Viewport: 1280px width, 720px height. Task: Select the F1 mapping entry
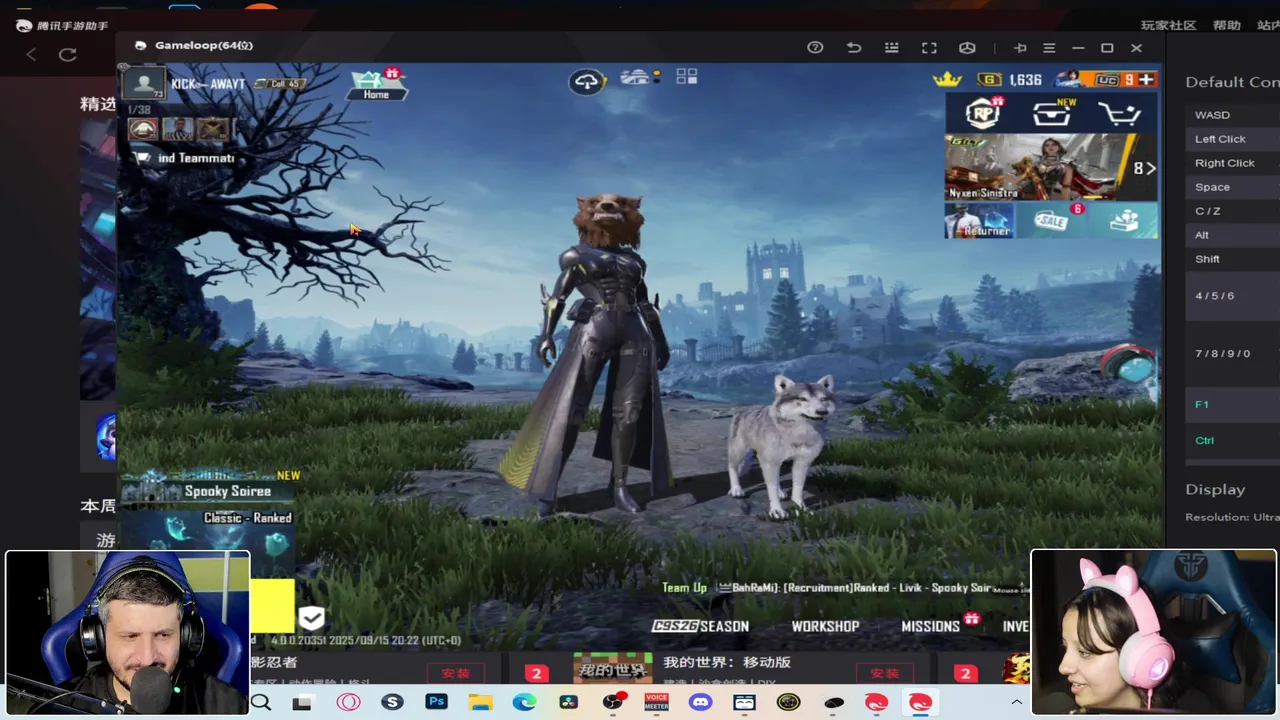(1232, 404)
